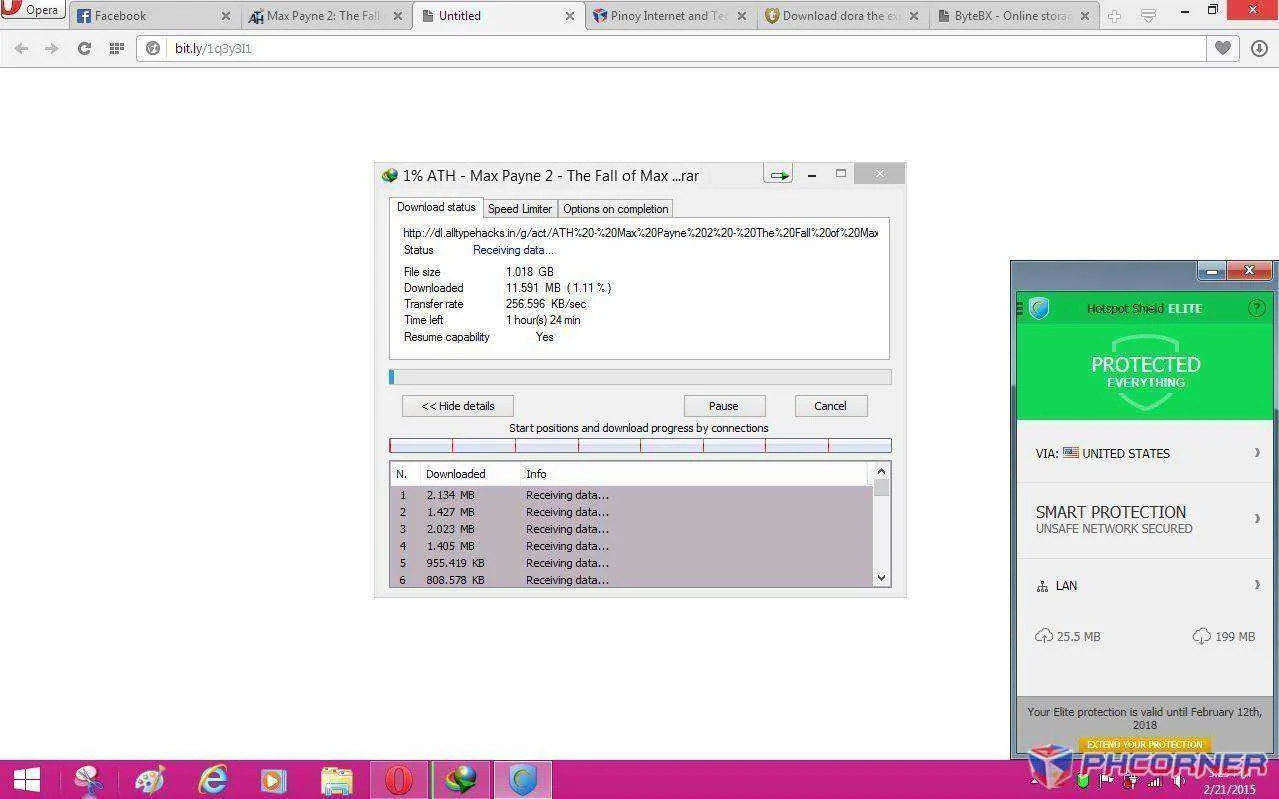Select connection row 5 with 955.419 KB

[631, 563]
